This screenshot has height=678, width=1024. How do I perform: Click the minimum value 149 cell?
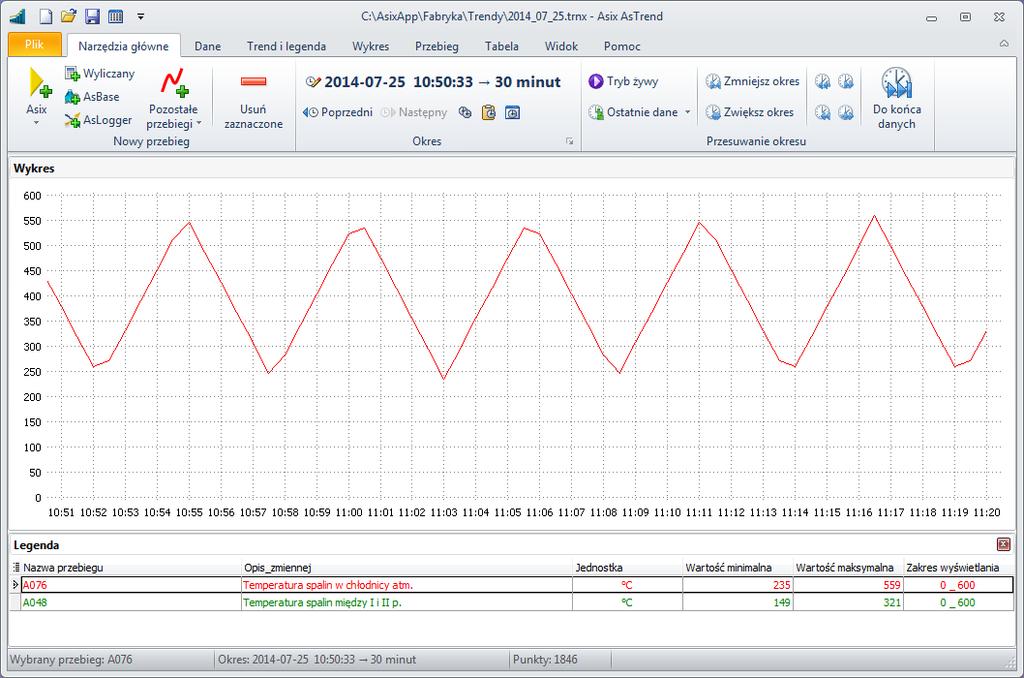pos(738,602)
